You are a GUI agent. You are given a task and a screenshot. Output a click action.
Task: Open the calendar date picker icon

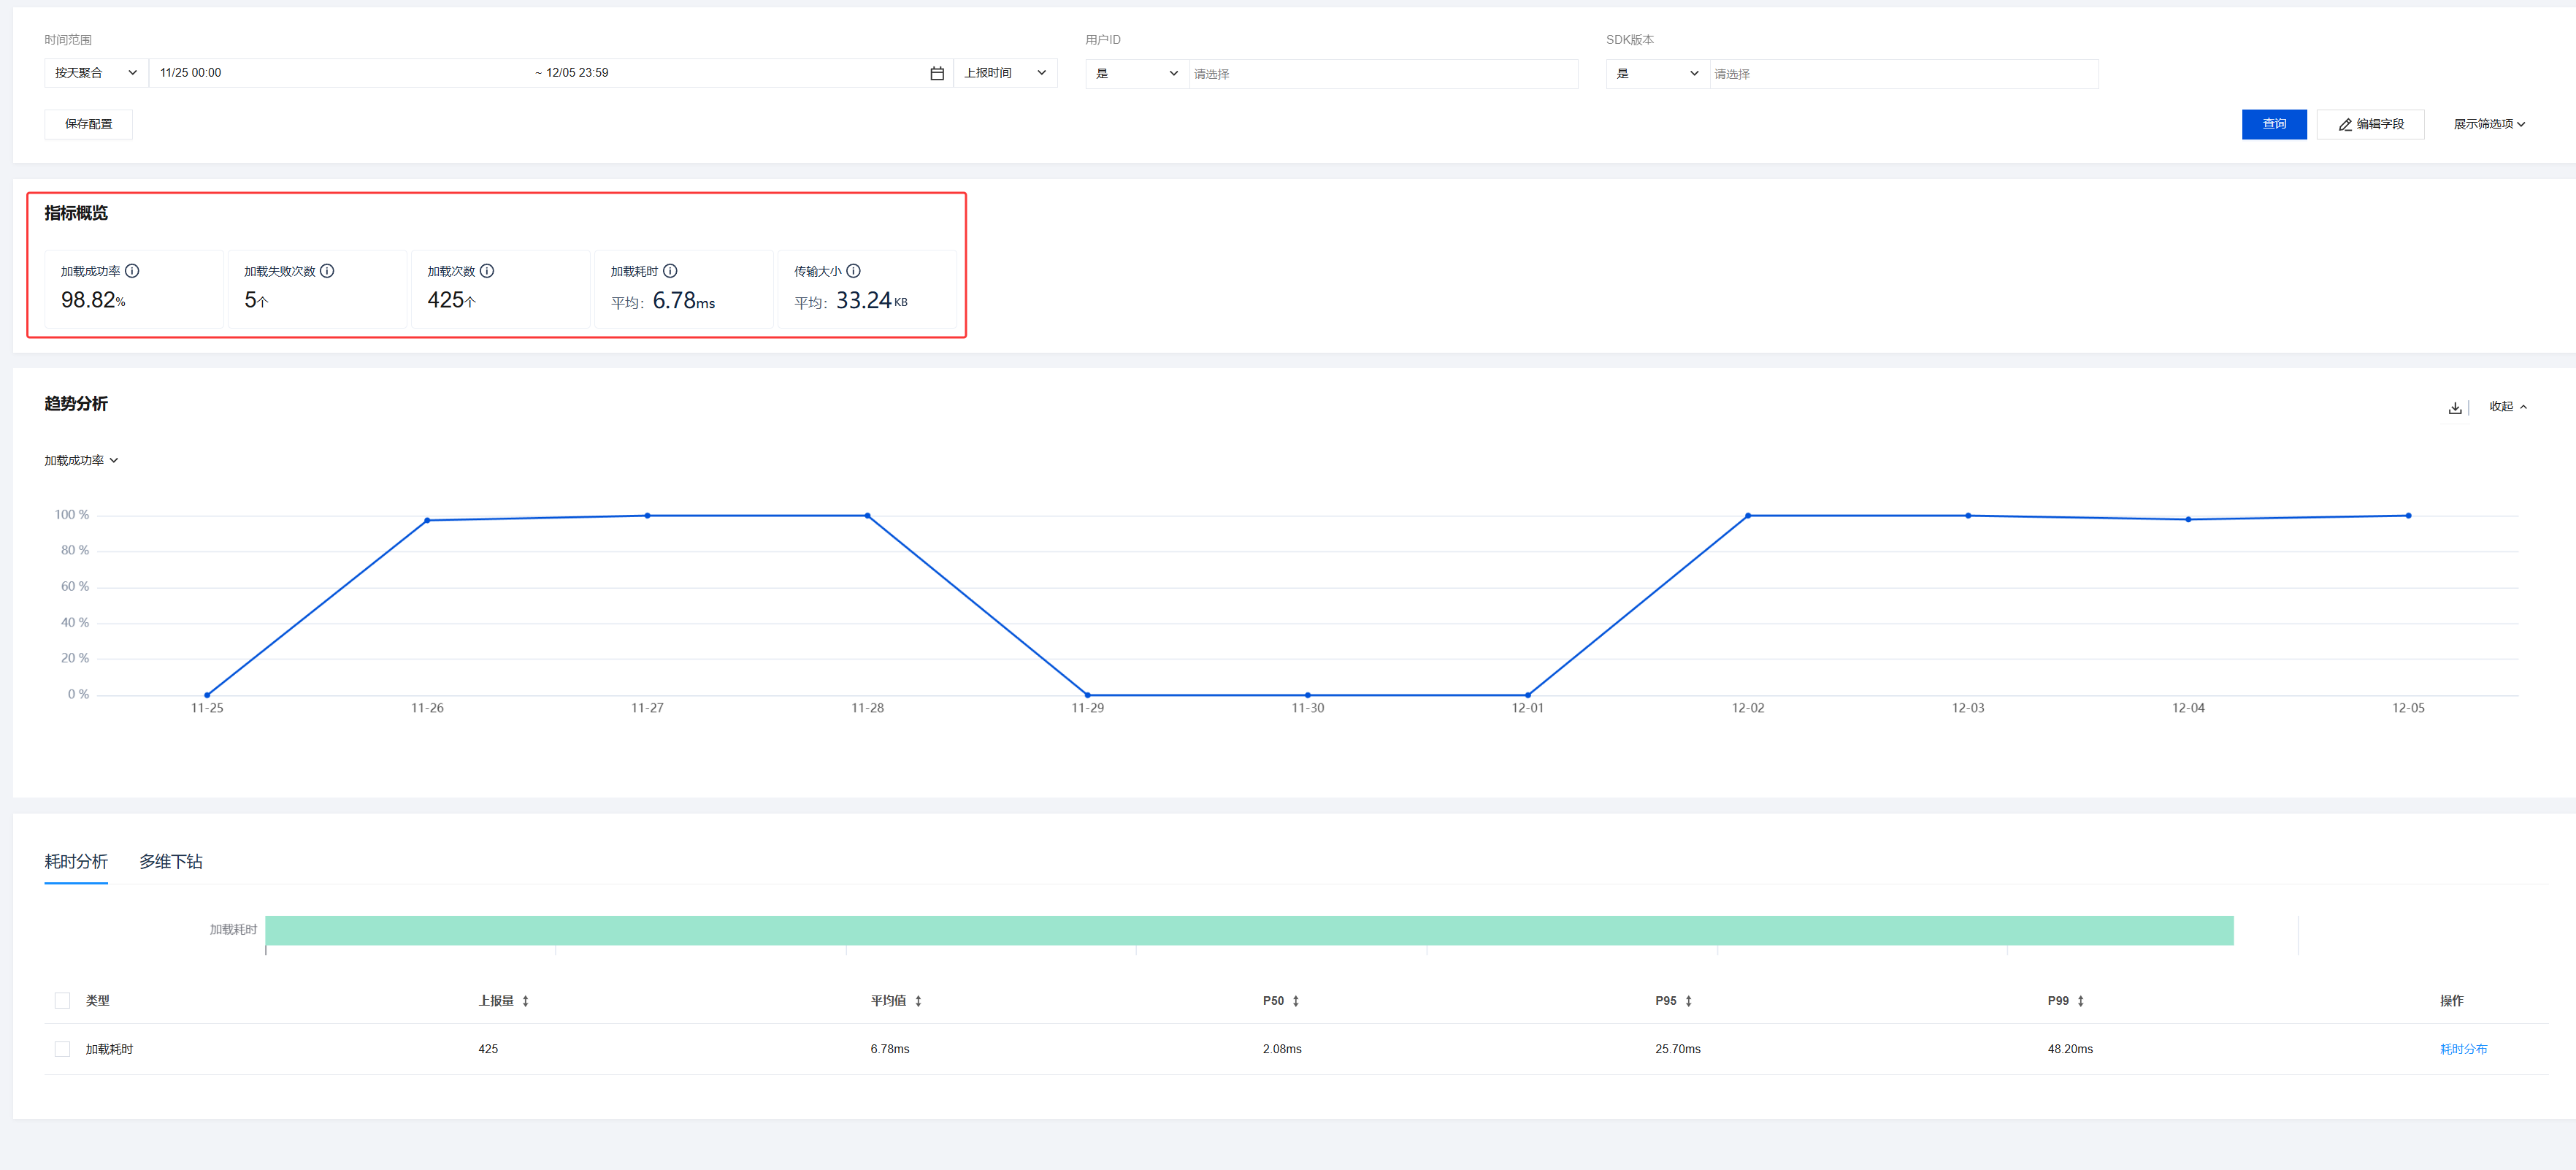point(937,73)
